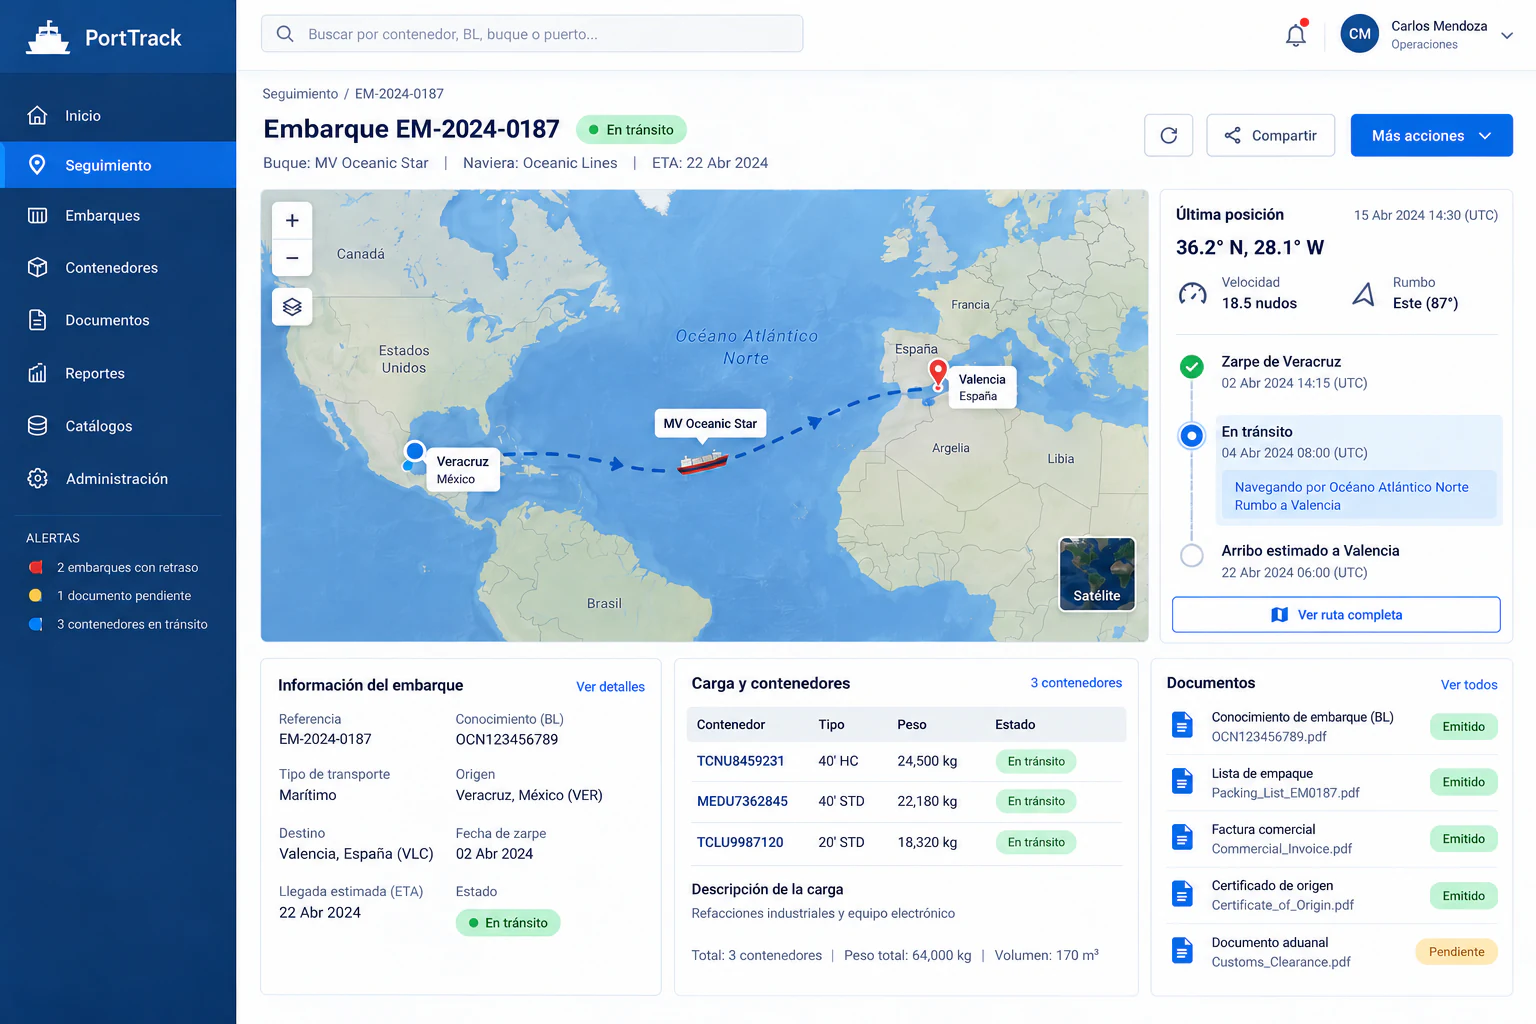The image size is (1536, 1024).
Task: Click the red Valencia destination pin
Action: click(x=938, y=374)
